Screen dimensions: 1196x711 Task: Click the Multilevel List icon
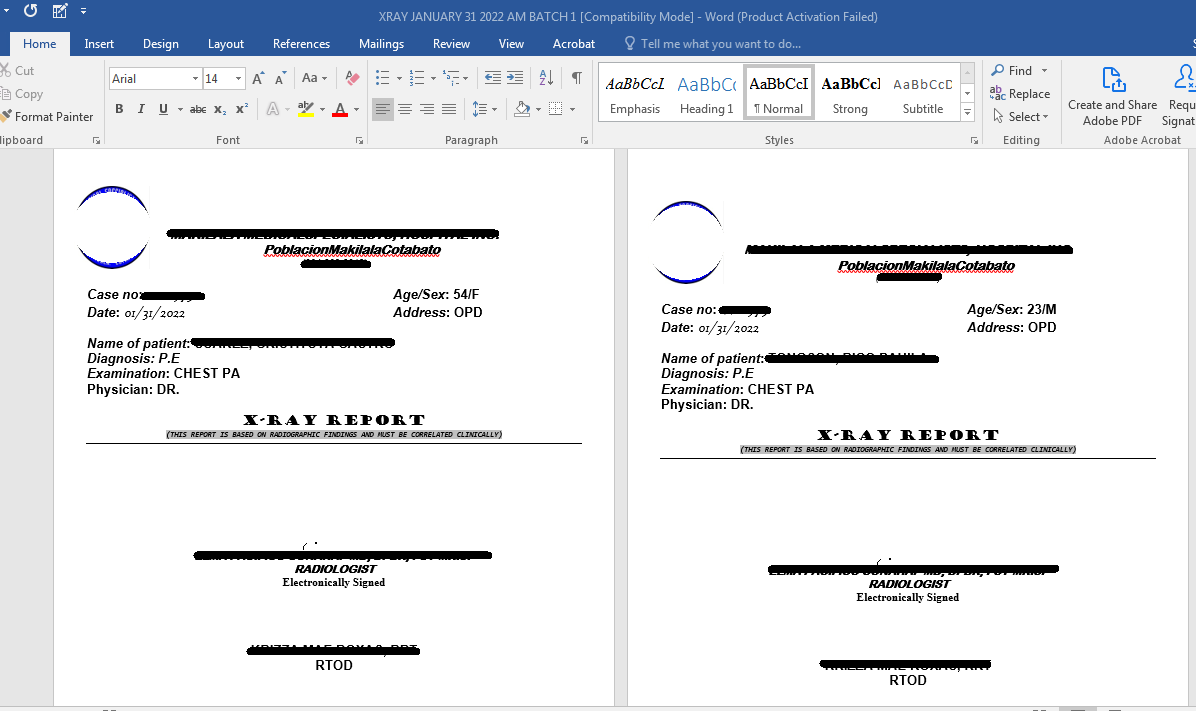tap(452, 78)
